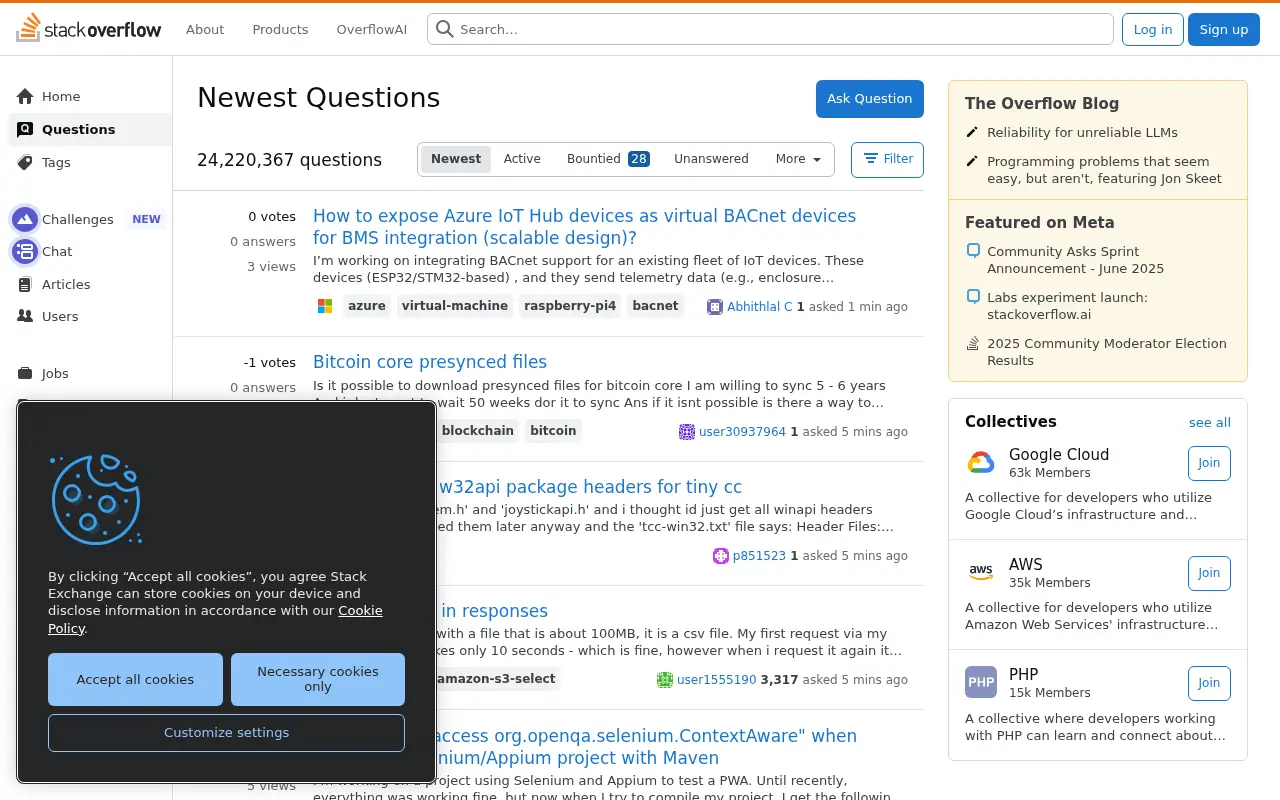1280x800 pixels.
Task: Click the bacnet tag
Action: click(x=656, y=306)
